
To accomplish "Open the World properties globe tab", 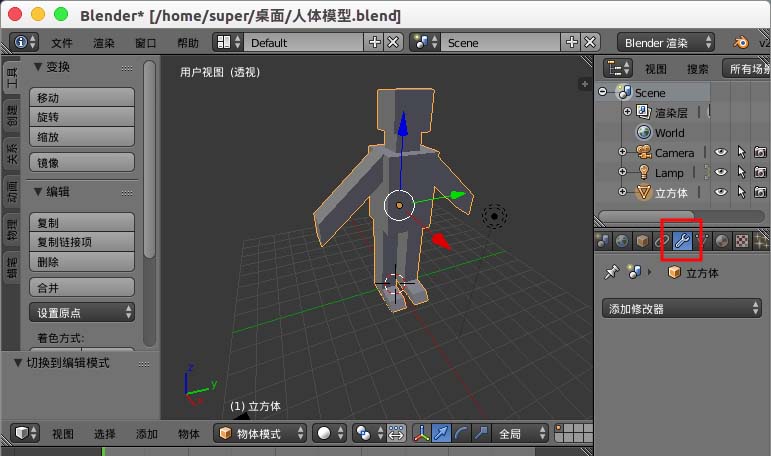I will pyautogui.click(x=622, y=241).
